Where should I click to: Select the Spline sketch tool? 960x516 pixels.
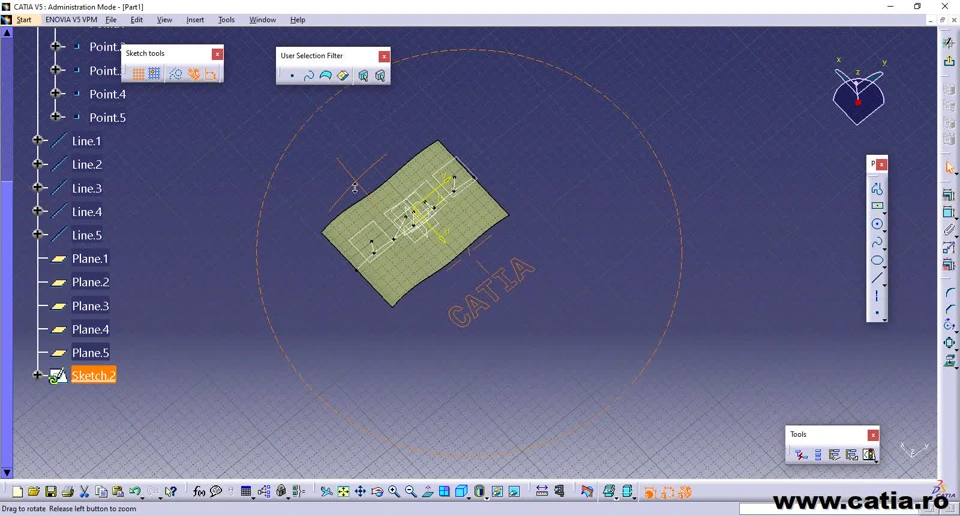[877, 242]
